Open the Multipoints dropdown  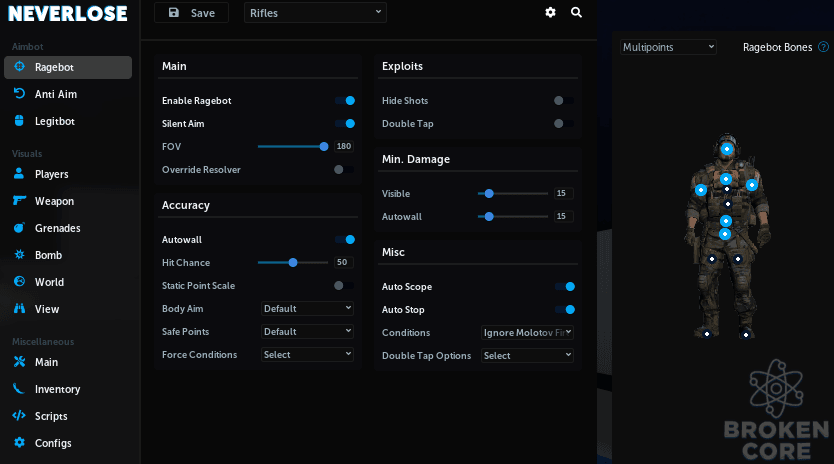click(668, 47)
